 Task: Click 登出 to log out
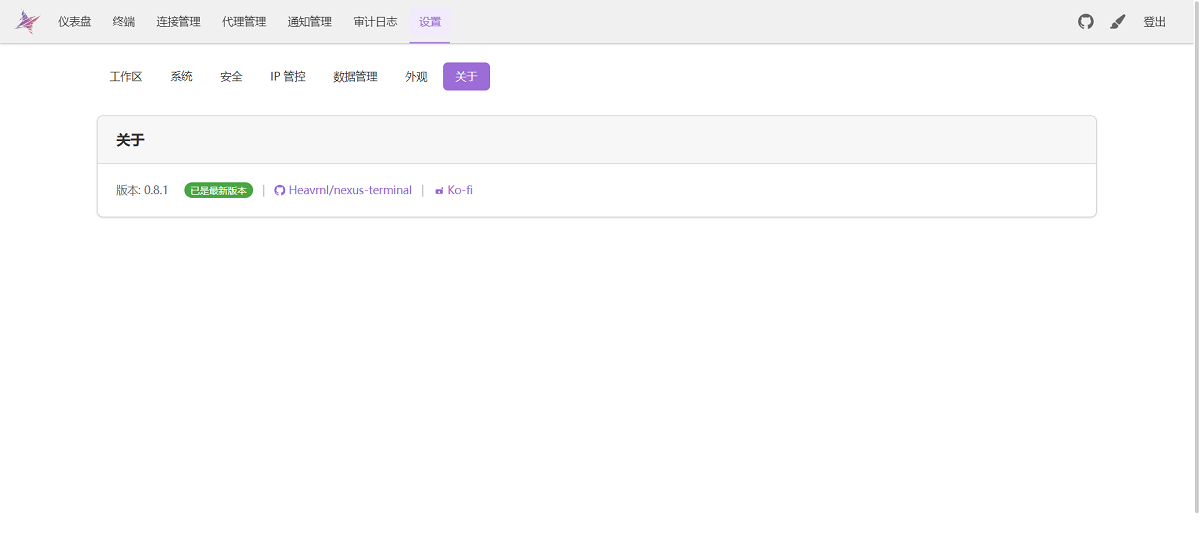1154,22
